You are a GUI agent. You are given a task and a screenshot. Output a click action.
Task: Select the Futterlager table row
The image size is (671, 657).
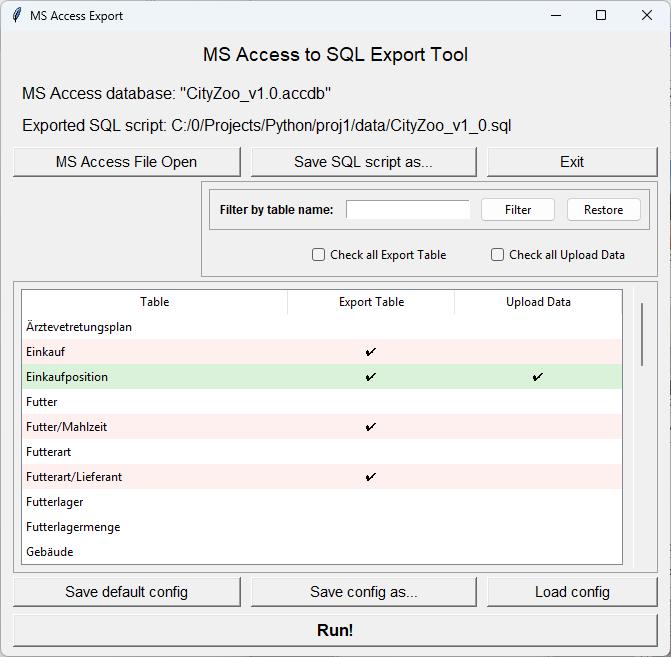pos(322,502)
